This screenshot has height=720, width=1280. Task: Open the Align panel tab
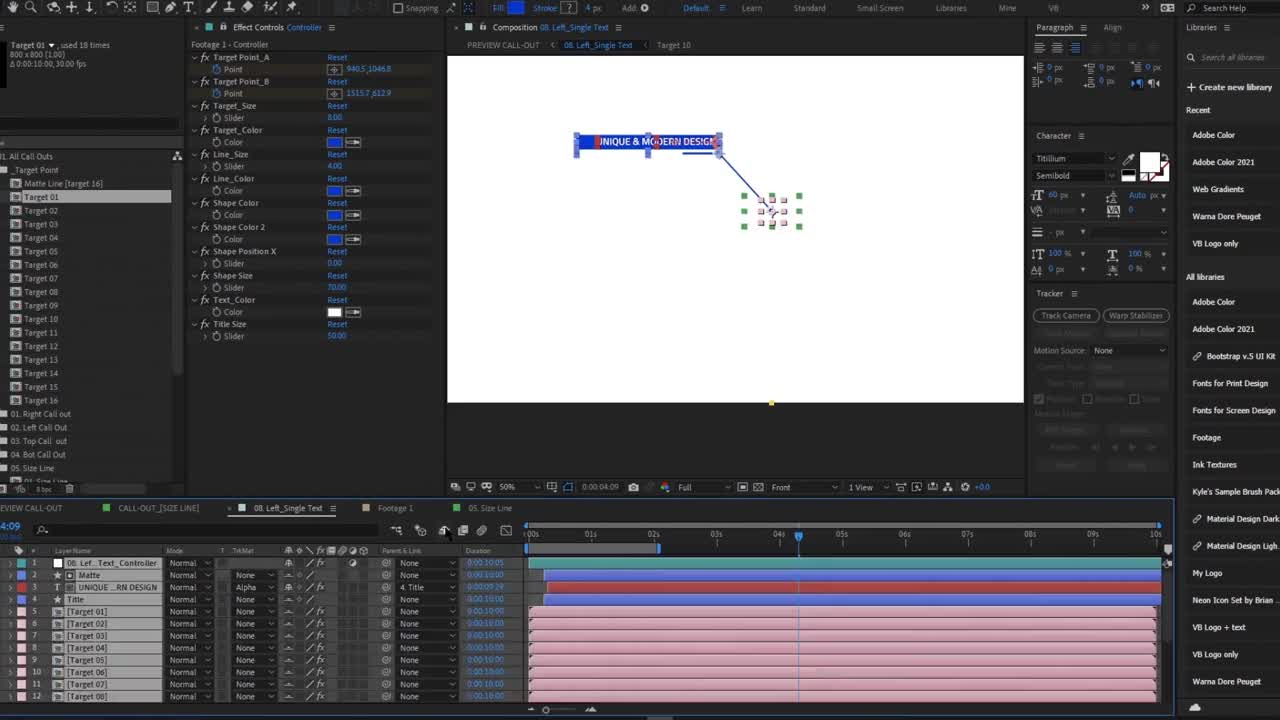[x=1112, y=27]
